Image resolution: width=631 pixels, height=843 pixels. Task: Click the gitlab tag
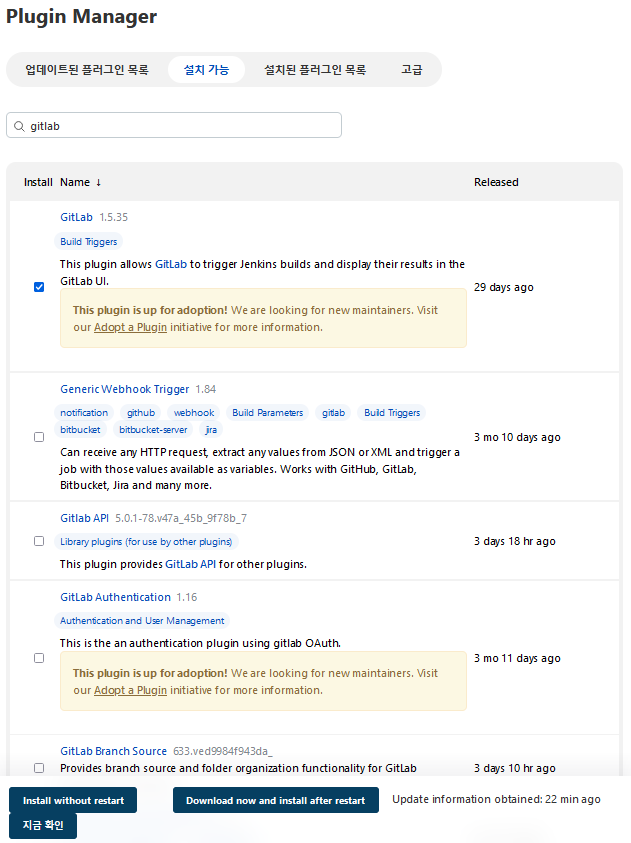(333, 412)
